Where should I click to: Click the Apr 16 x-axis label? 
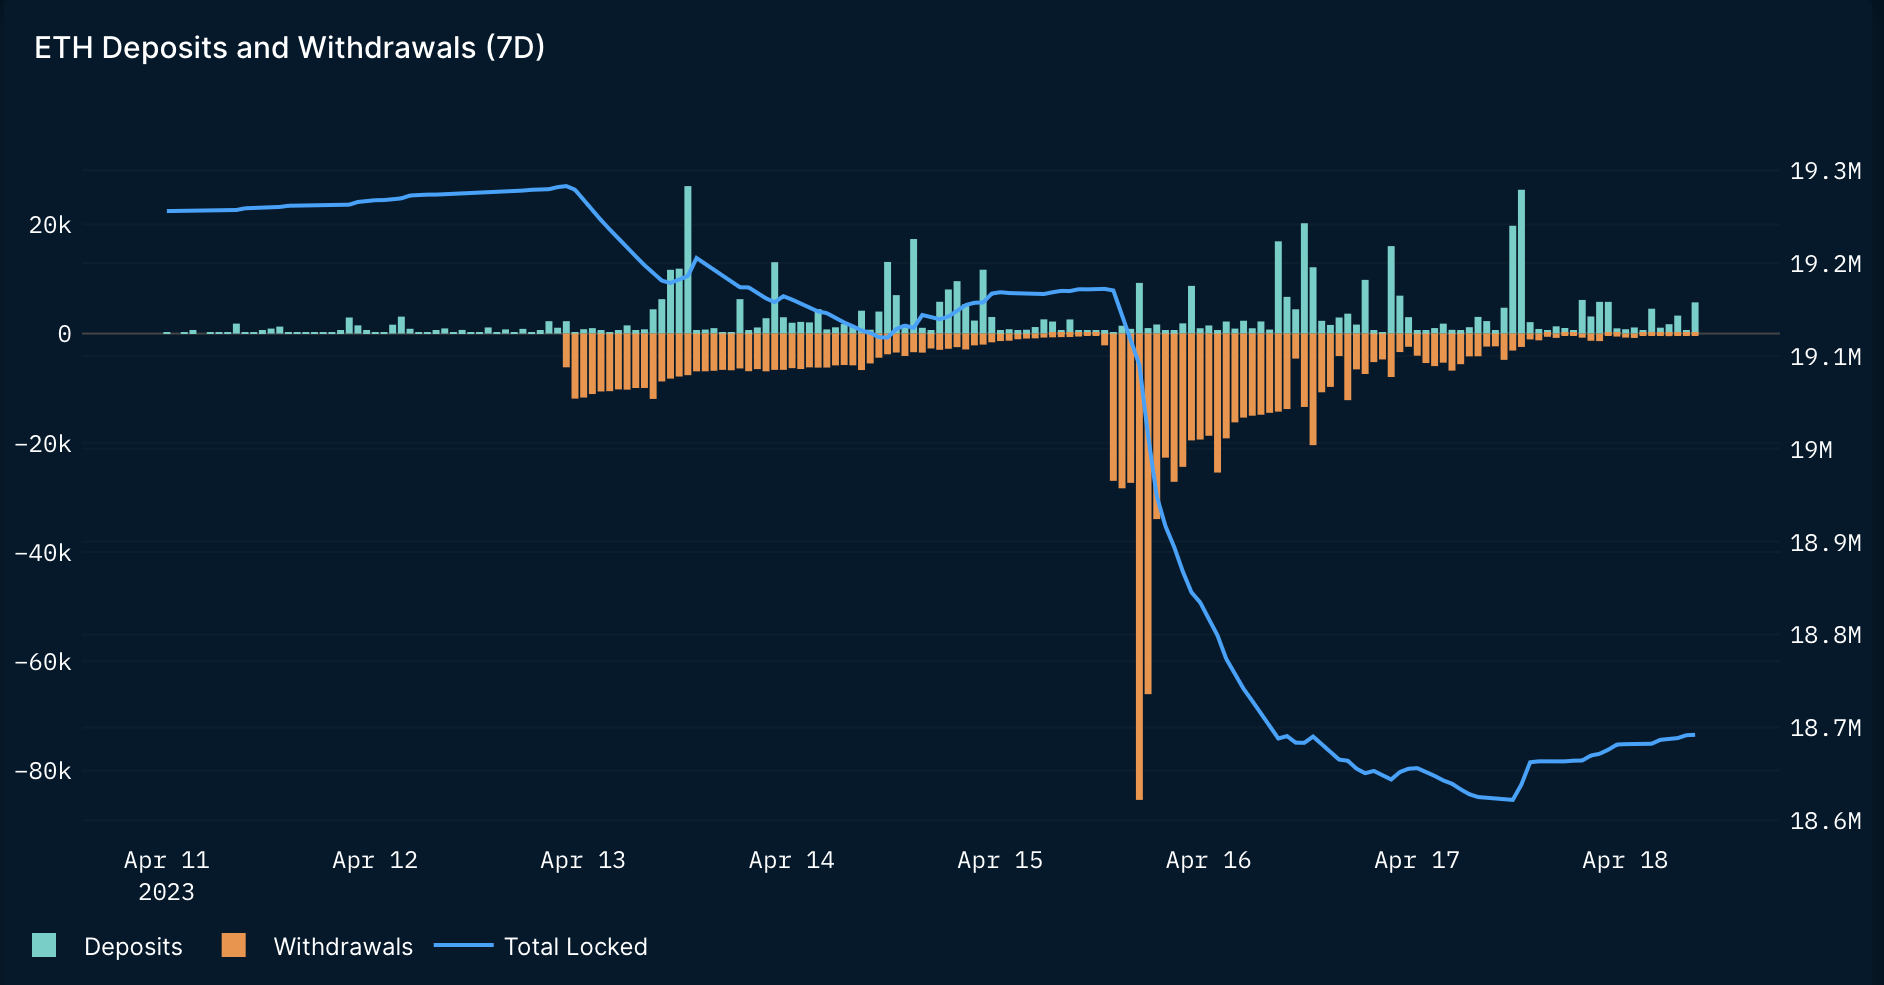(x=1208, y=860)
